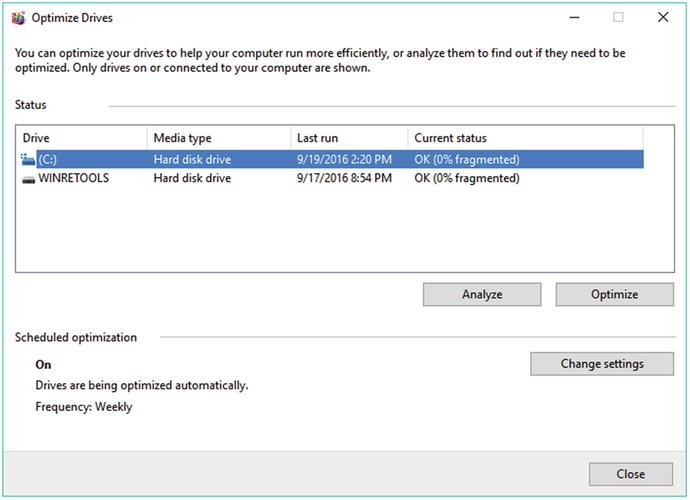Click the Analyze button
Viewport: 690px width, 500px height.
tap(482, 294)
